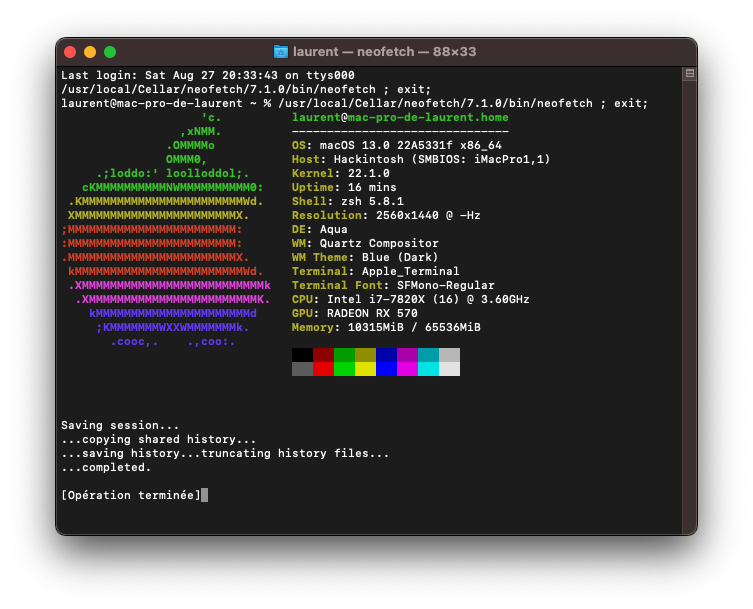The image size is (753, 609).
Task: Click the '[Opération terminée]' text
Action: pos(131,495)
